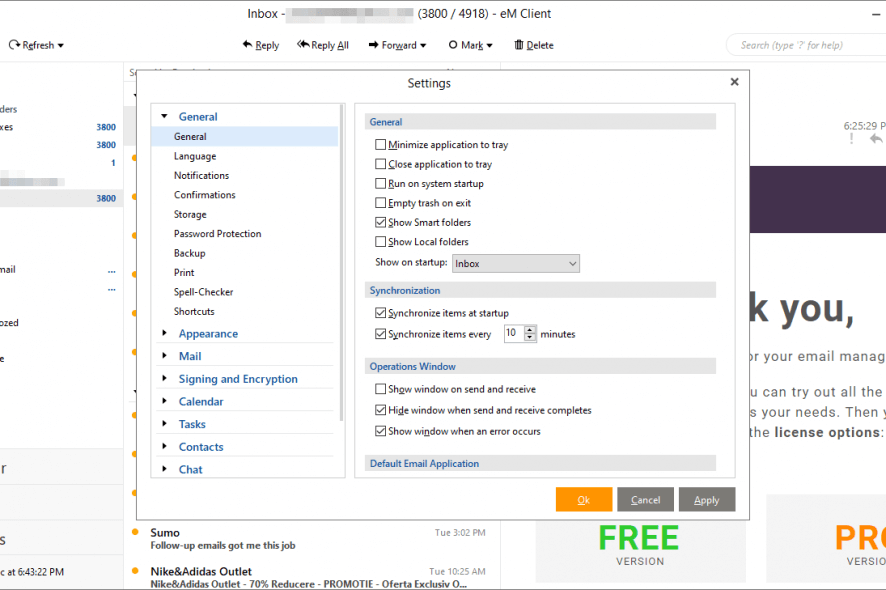Disable Show Smart folders checkbox

coord(380,222)
